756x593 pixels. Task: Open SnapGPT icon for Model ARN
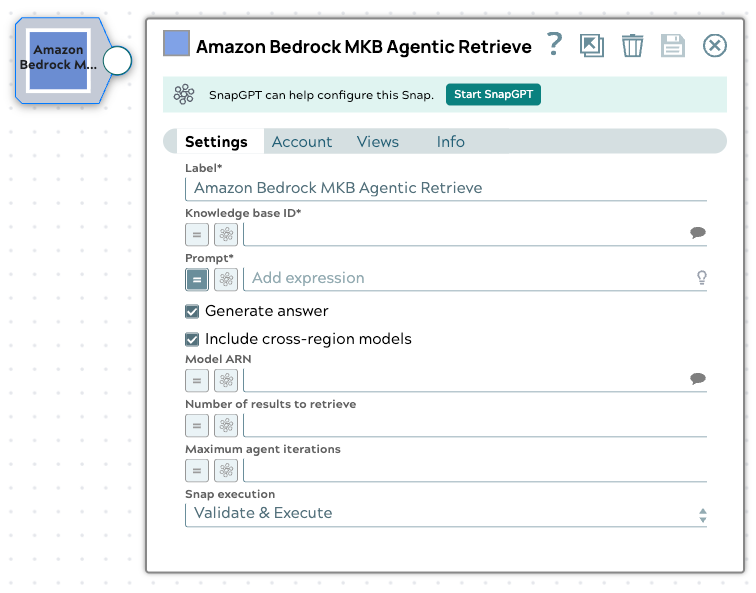pos(226,381)
